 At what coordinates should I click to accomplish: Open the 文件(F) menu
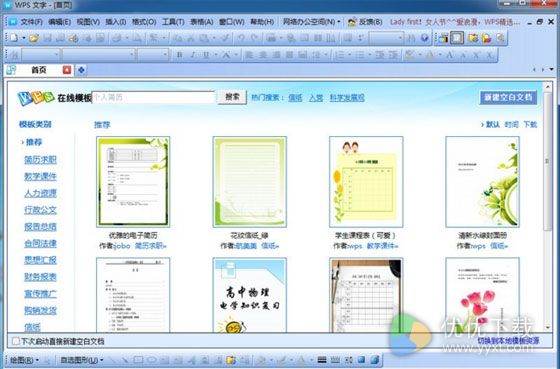click(x=31, y=22)
